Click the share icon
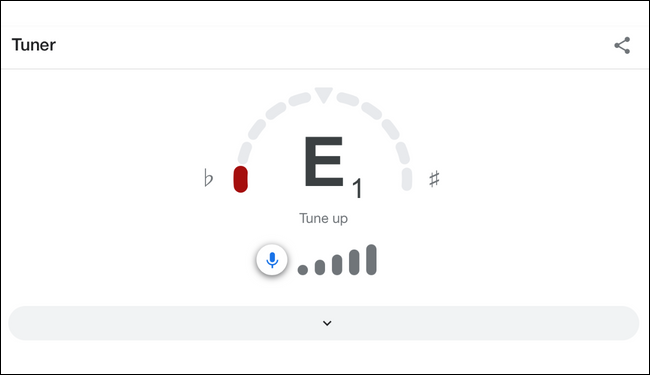 point(622,46)
